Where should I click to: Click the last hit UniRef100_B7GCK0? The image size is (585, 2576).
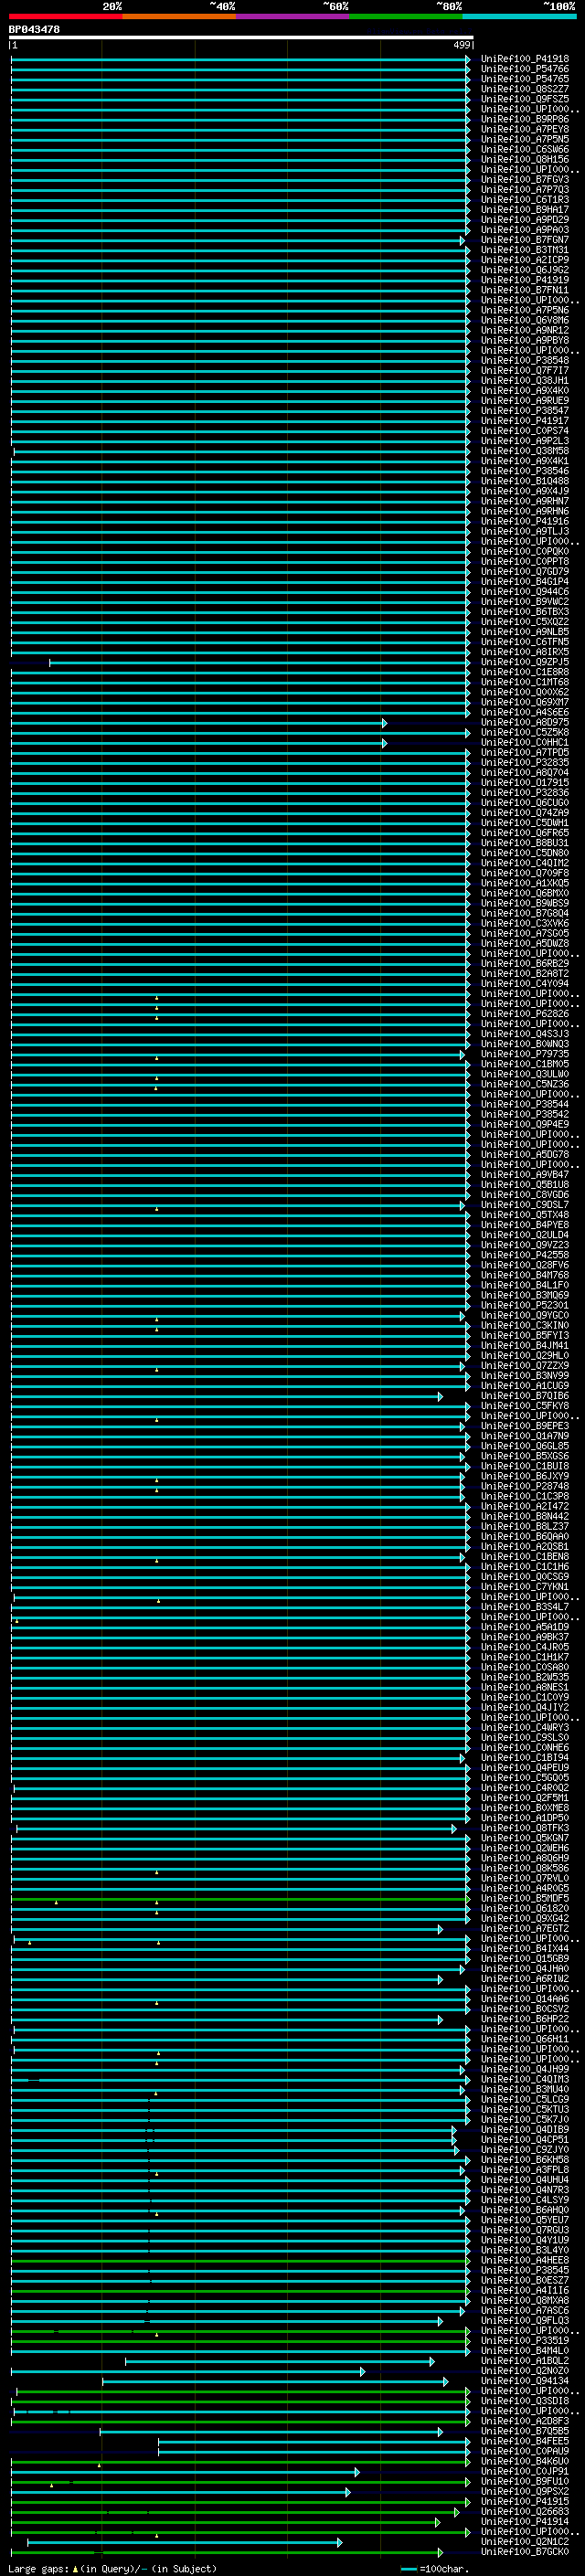click(525, 2552)
